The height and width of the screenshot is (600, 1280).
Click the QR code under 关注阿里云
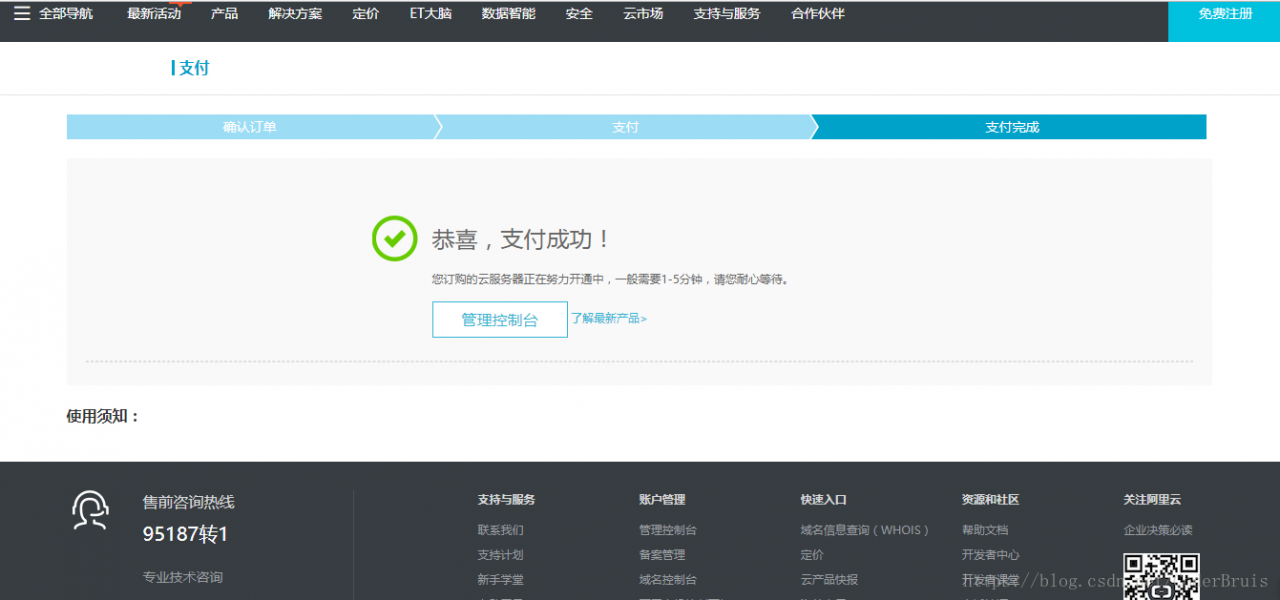(x=1161, y=577)
